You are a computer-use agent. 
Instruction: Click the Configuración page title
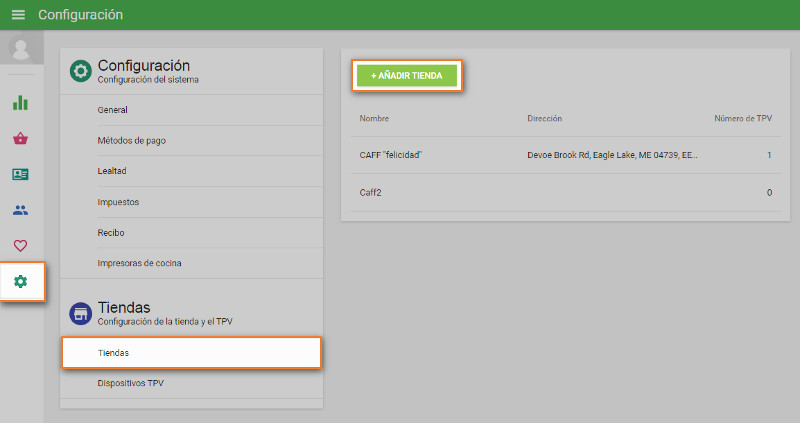(x=81, y=15)
